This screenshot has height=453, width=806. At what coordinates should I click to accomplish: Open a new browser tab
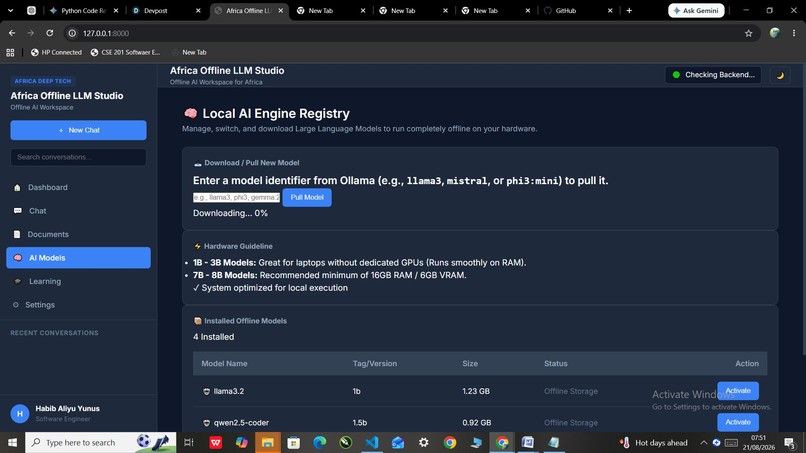(x=629, y=10)
